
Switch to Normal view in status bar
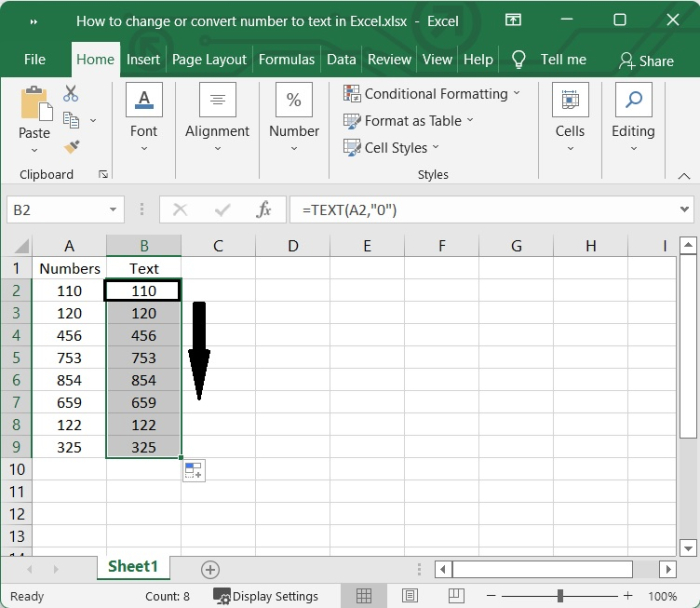364,596
